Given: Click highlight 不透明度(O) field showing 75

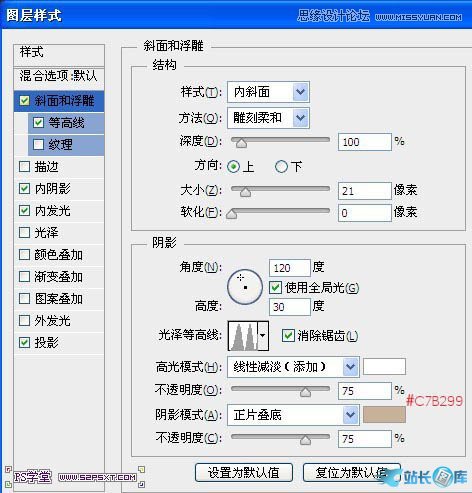Looking at the screenshot, I should tap(365, 391).
